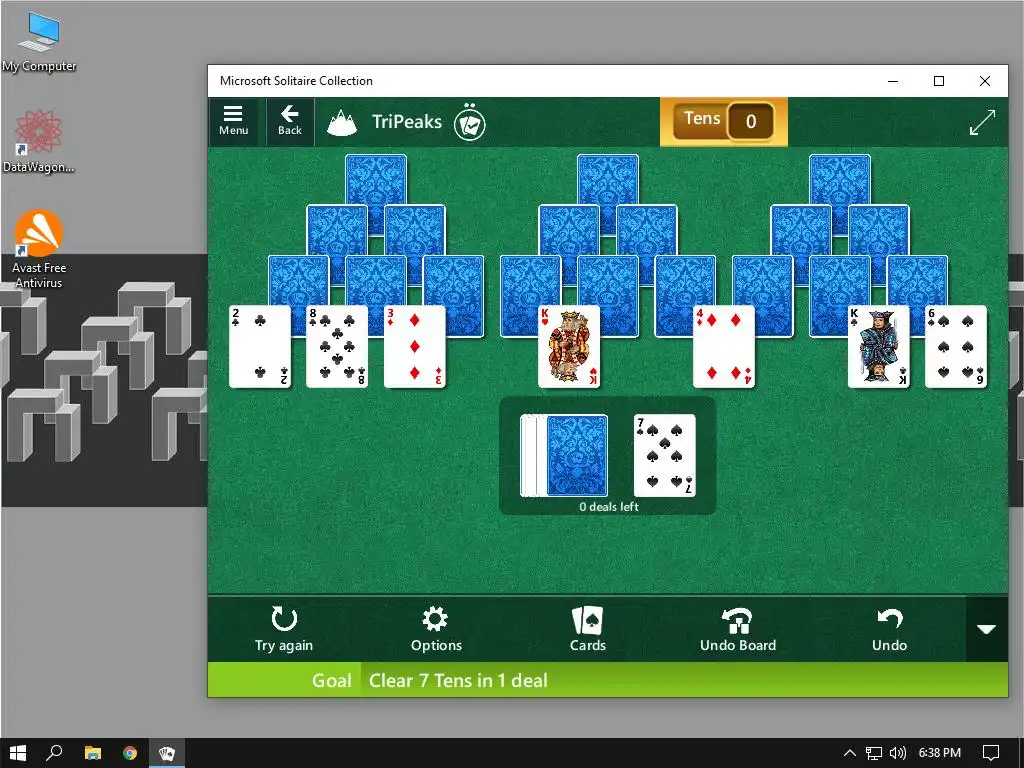This screenshot has height=768, width=1024.
Task: Play the 2 of clubs card
Action: click(x=260, y=347)
